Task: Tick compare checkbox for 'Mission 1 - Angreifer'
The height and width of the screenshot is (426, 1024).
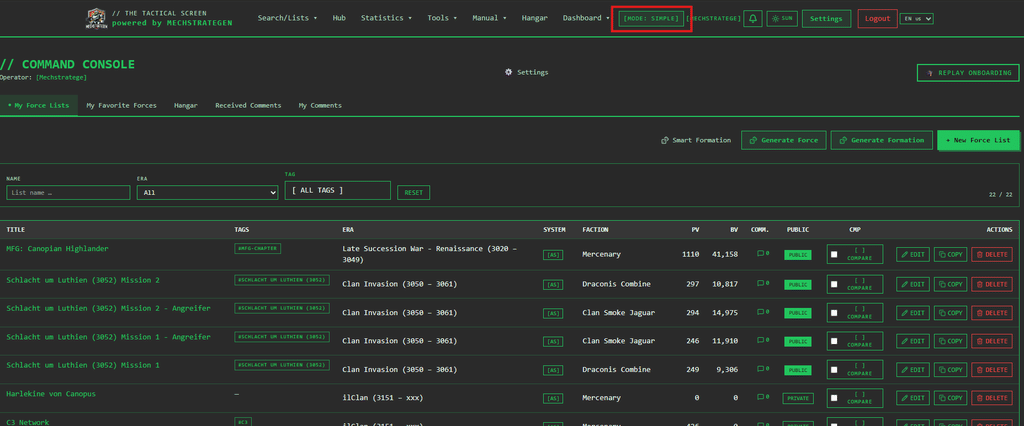Action: coord(834,341)
